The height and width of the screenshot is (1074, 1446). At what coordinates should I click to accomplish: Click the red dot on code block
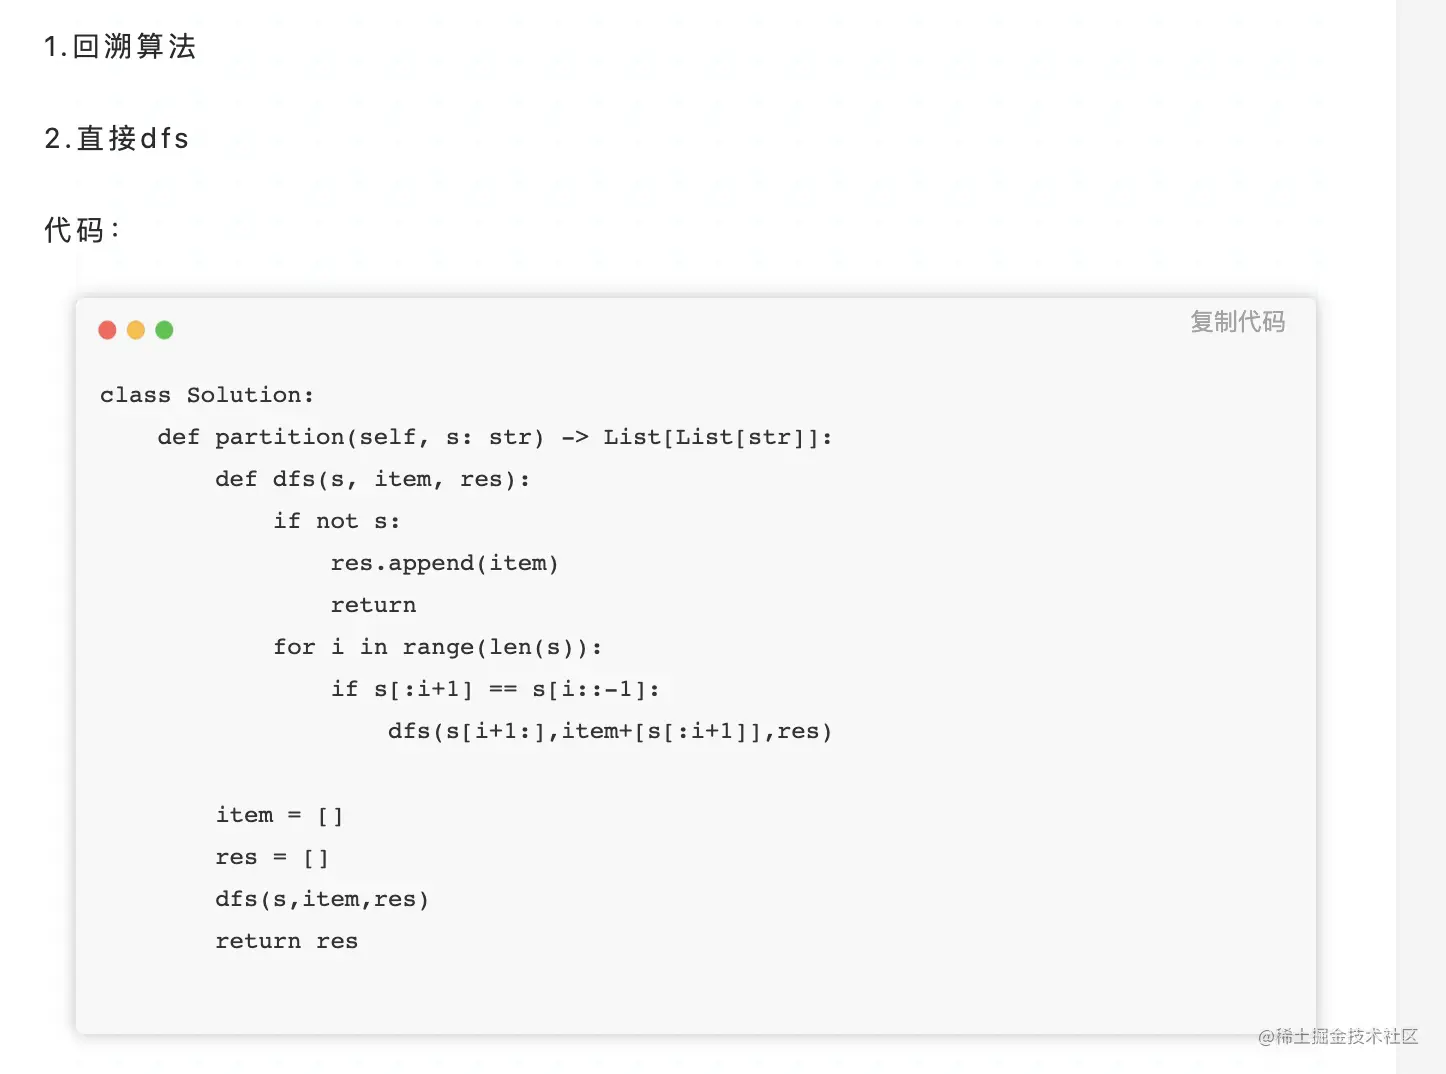click(108, 330)
